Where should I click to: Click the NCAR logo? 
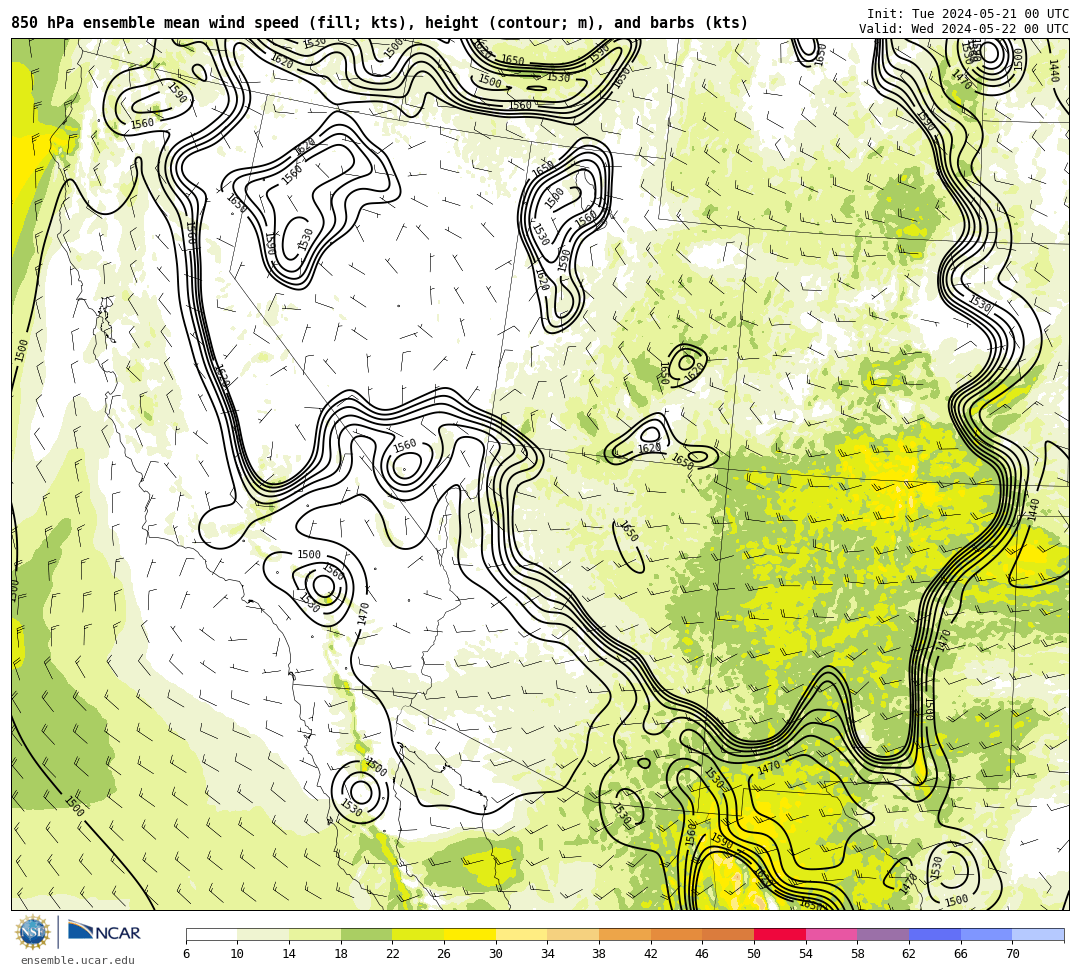coord(104,932)
